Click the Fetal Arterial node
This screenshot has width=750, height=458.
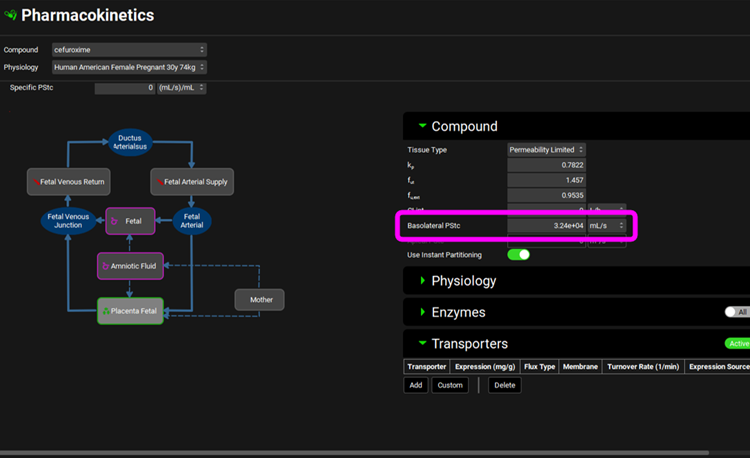tap(192, 221)
